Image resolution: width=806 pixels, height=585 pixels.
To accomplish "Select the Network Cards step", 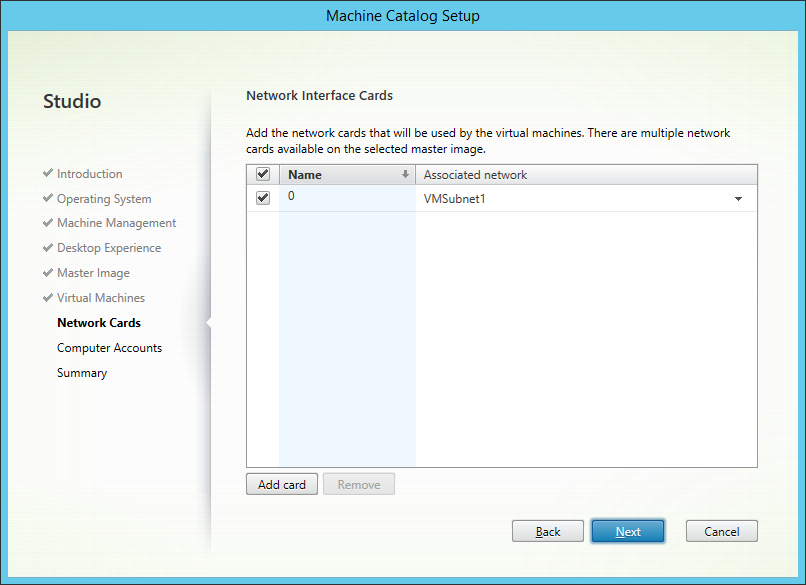I will (x=99, y=323).
